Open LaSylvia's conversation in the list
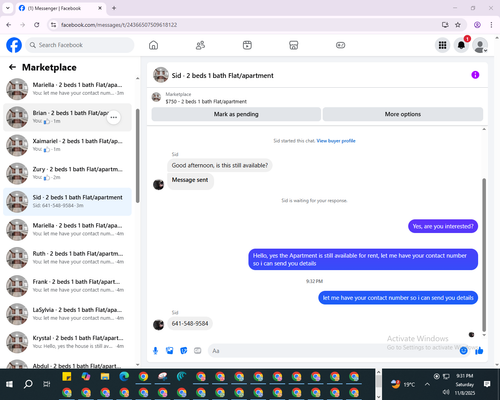Screen dimensions: 500x400 point(67,314)
